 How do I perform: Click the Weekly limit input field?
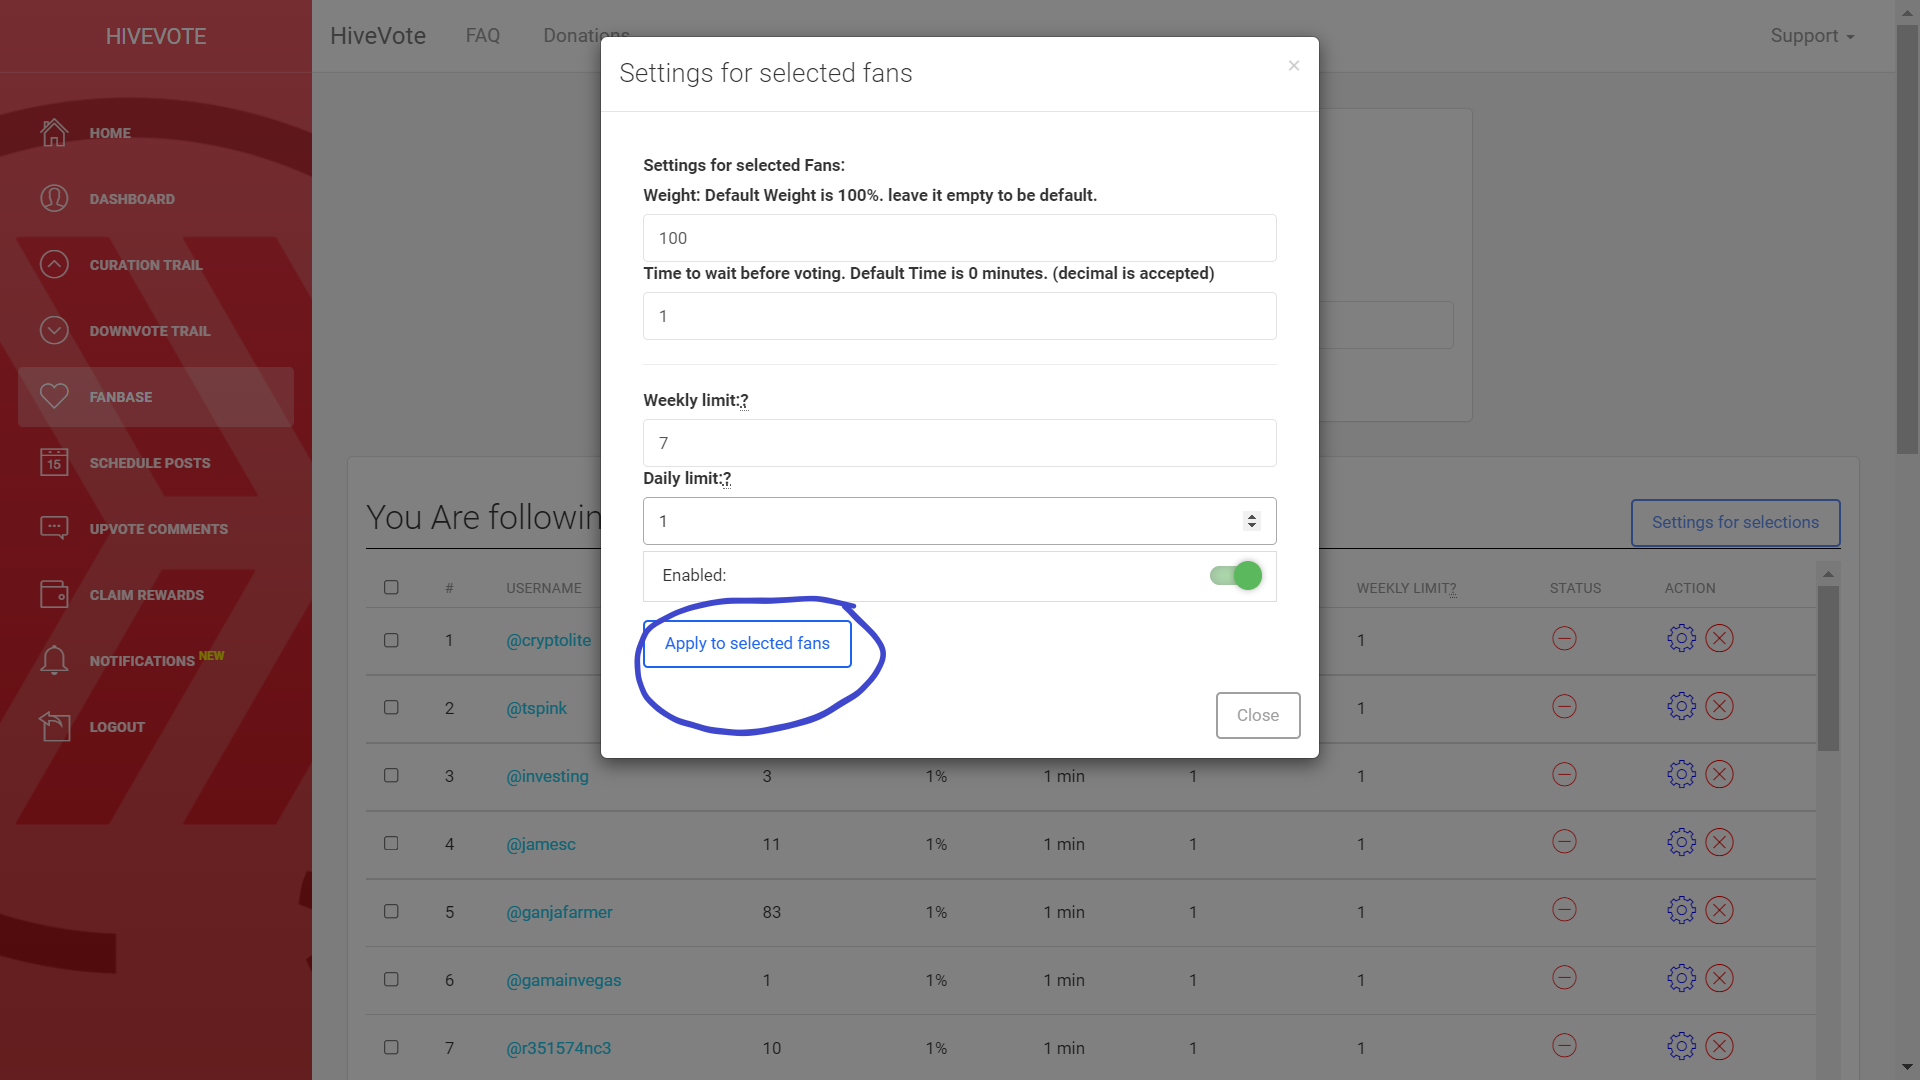pos(959,443)
